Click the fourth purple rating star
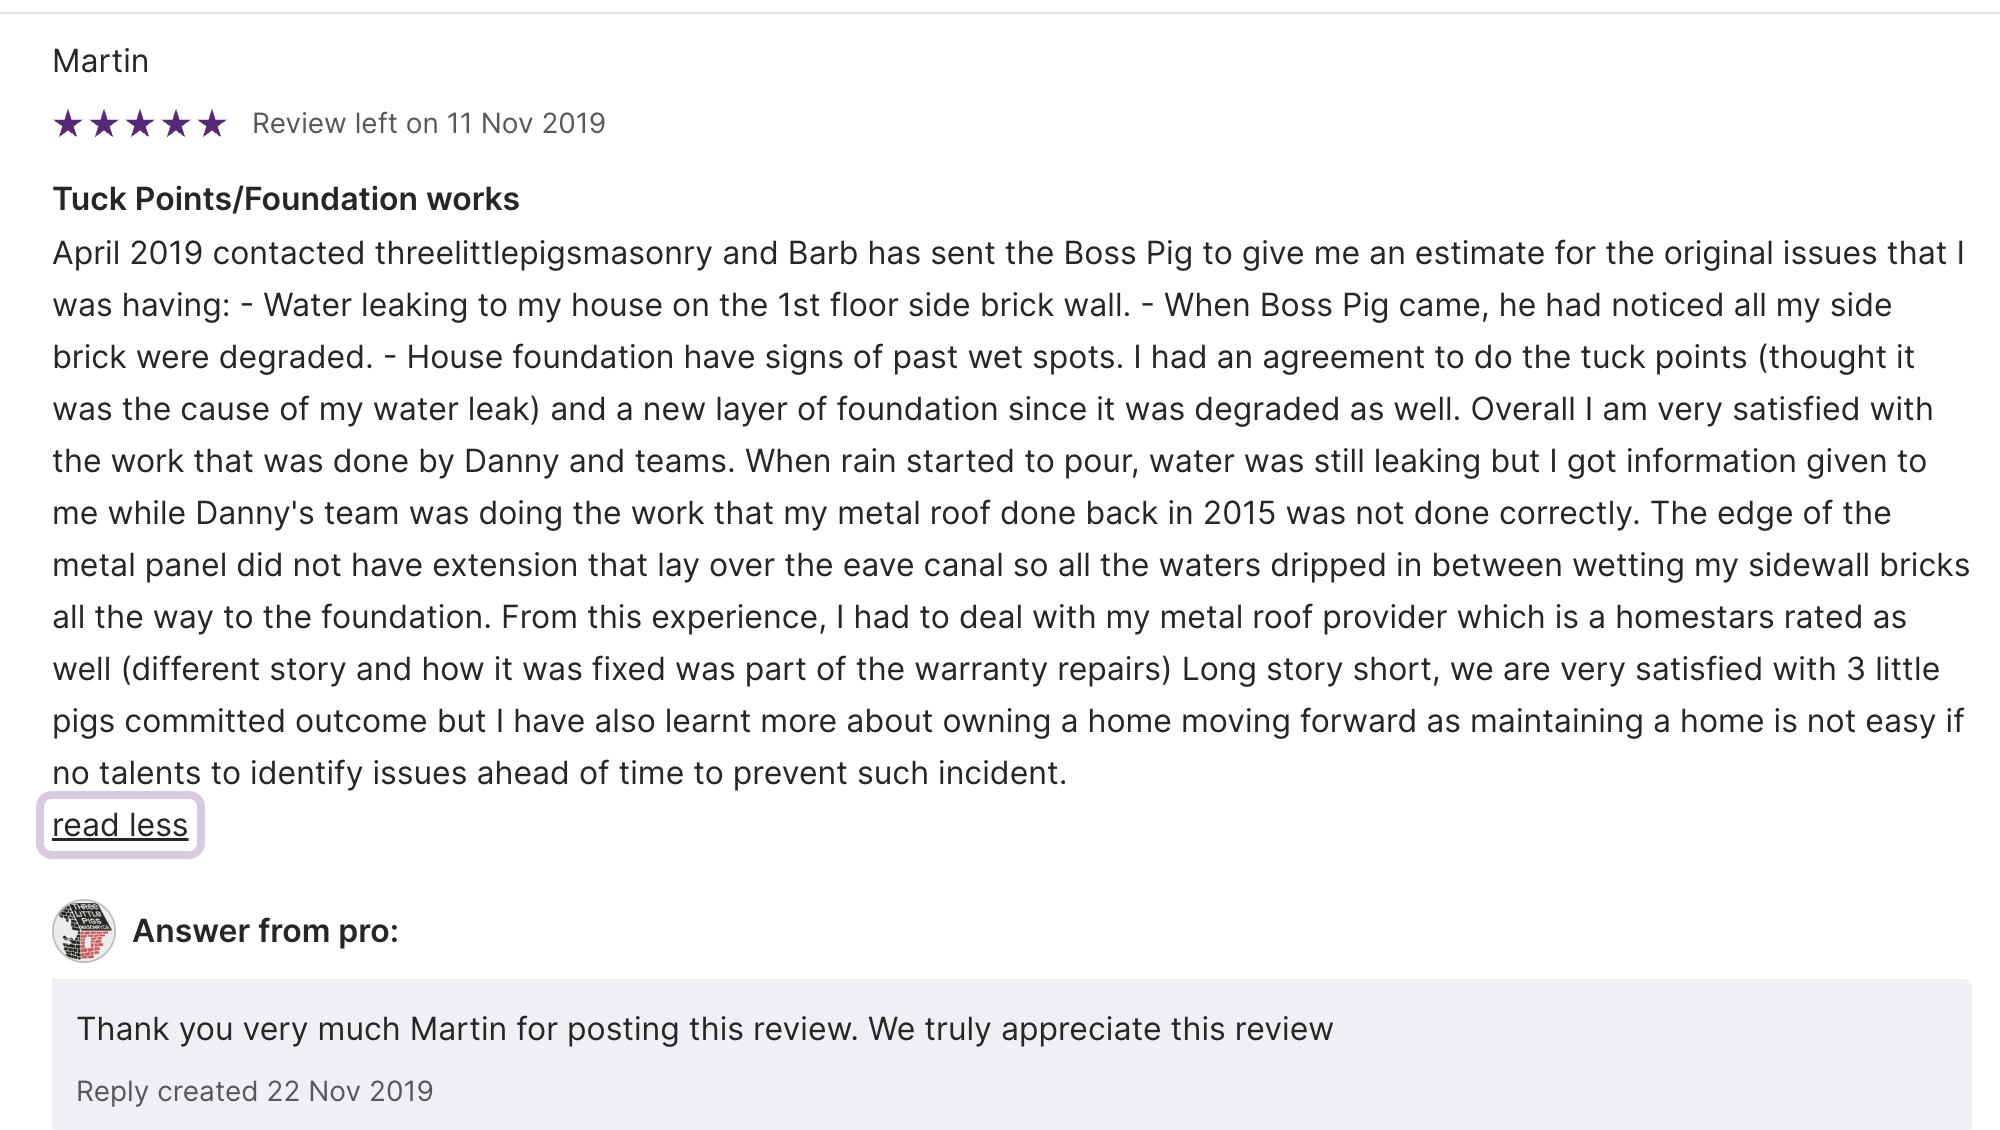This screenshot has height=1130, width=2000. pos(176,124)
